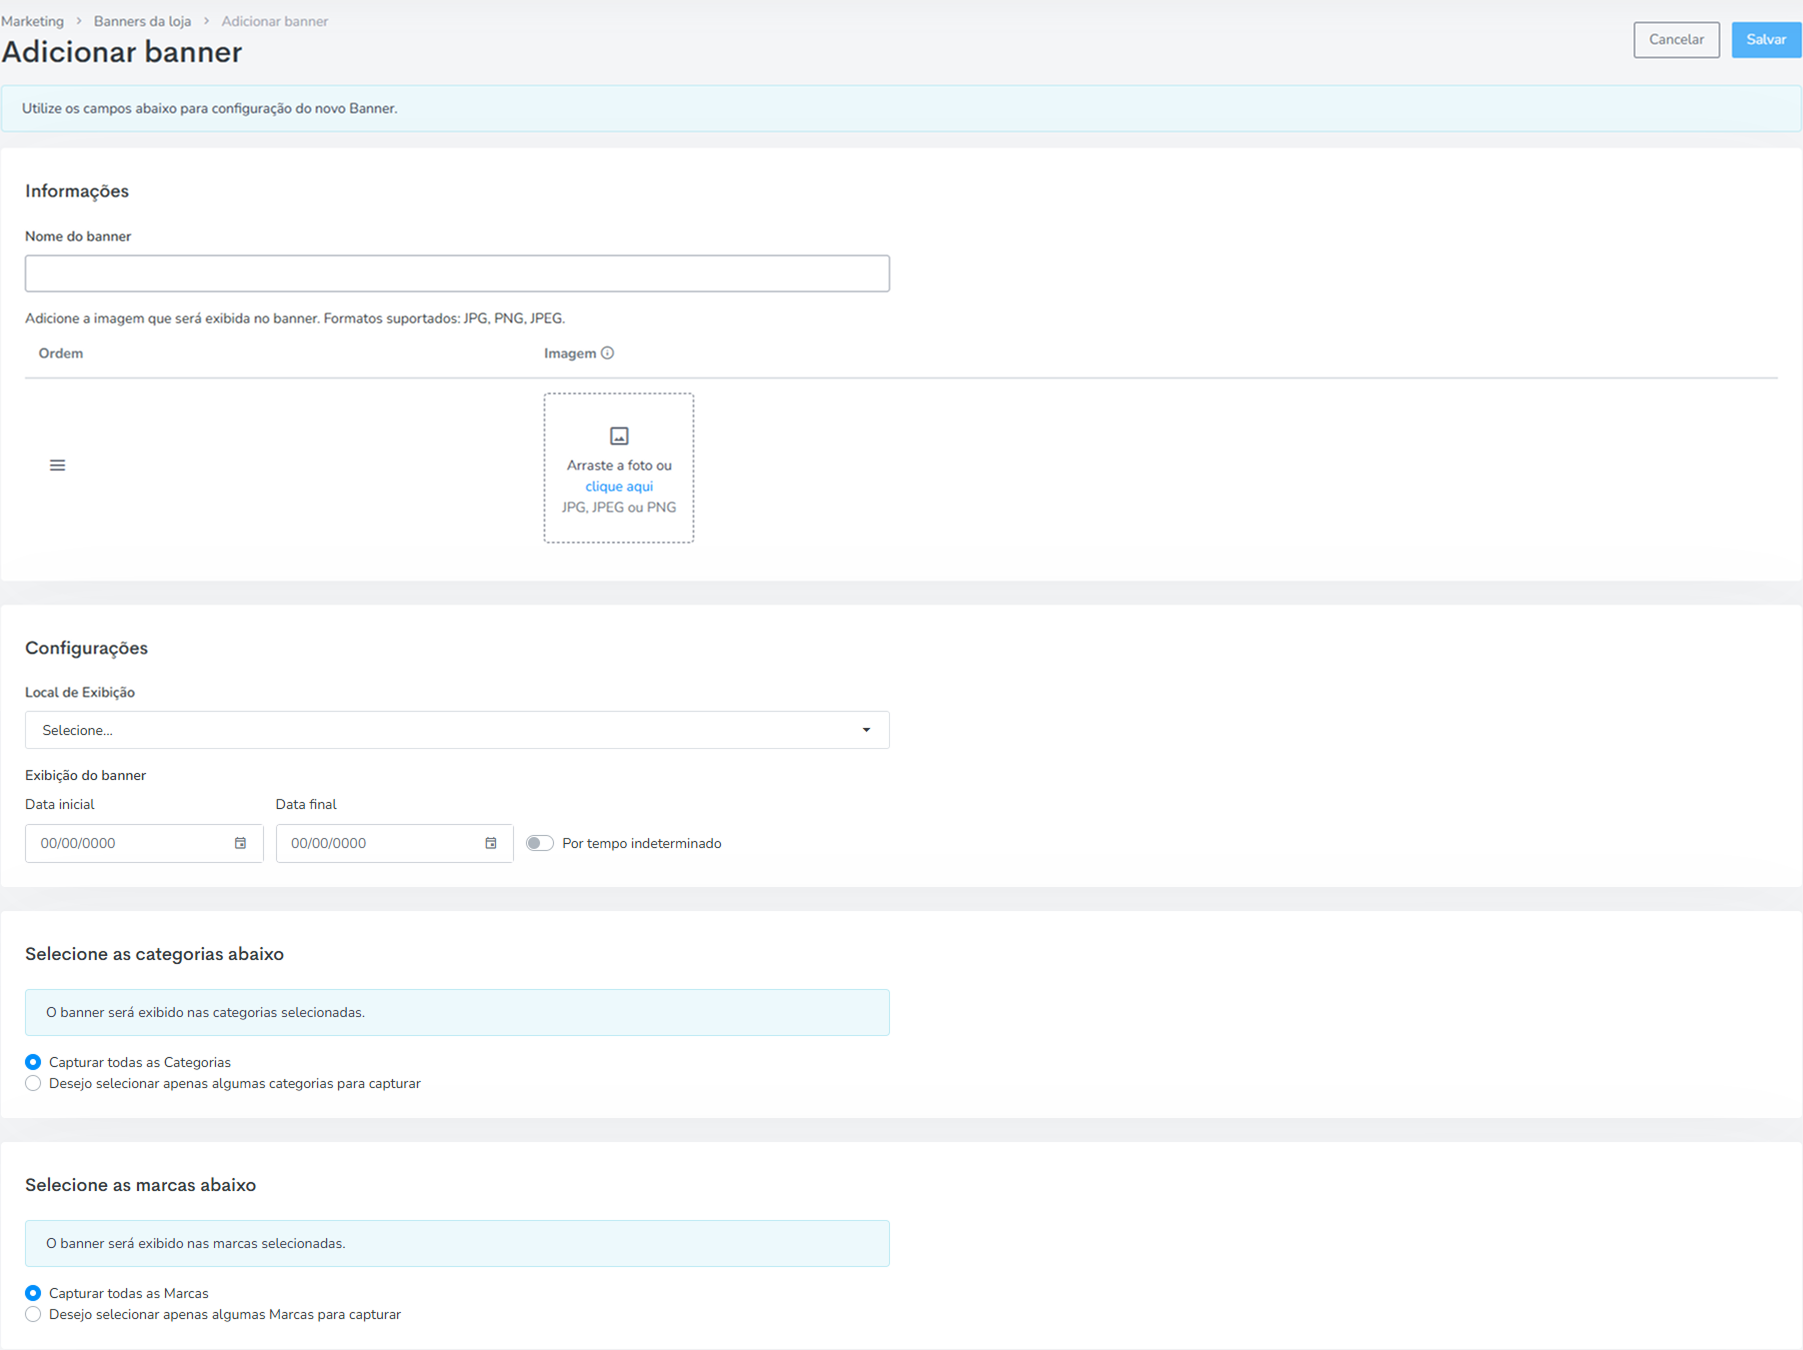Click the Configurações section heading

click(86, 648)
